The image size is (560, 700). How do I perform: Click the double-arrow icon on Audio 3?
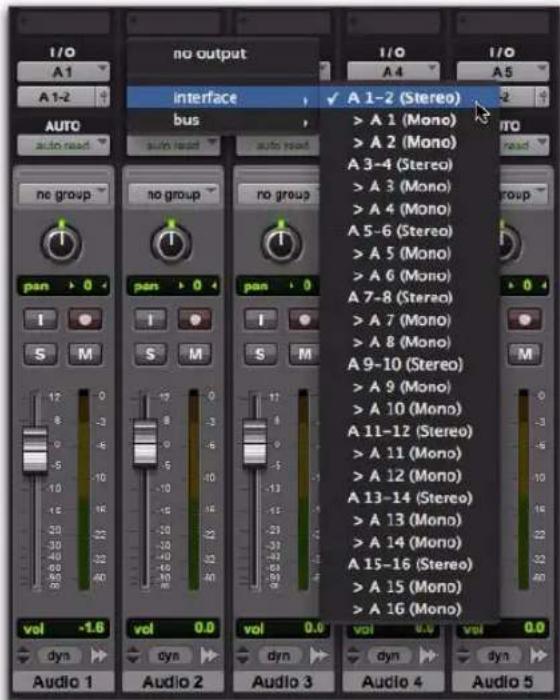pyautogui.click(x=319, y=655)
